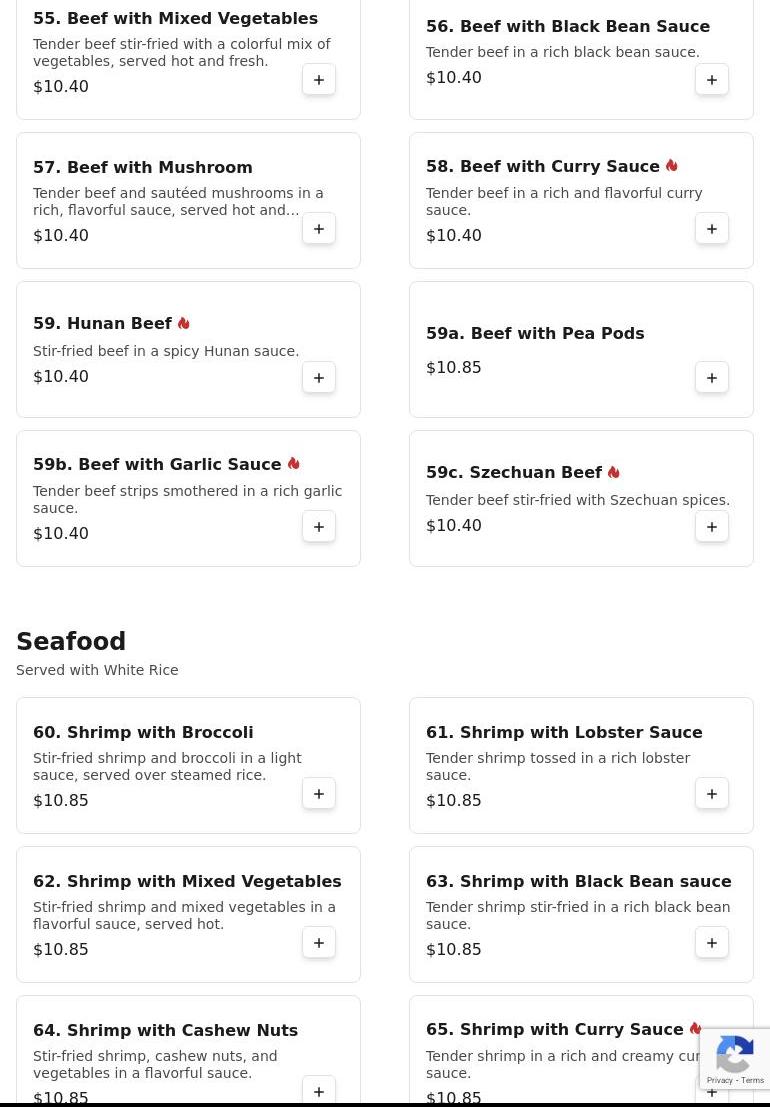Click the reCAPTCHA logo badge

pyautogui.click(x=735, y=1053)
